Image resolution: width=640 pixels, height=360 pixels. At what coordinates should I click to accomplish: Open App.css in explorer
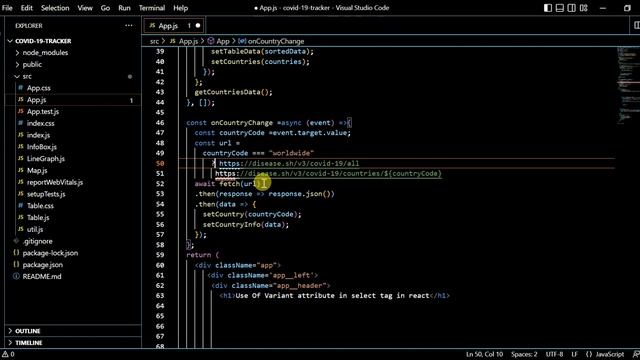tap(39, 88)
